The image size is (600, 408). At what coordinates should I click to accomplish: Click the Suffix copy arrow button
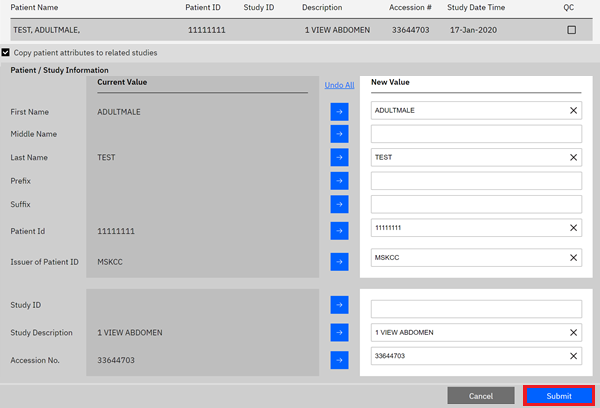tap(340, 205)
